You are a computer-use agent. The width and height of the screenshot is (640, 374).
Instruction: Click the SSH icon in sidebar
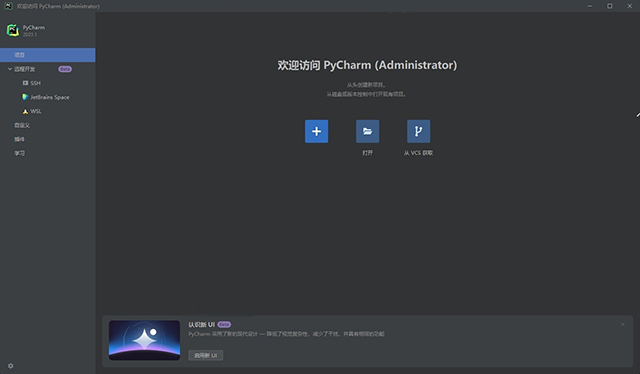tap(25, 83)
